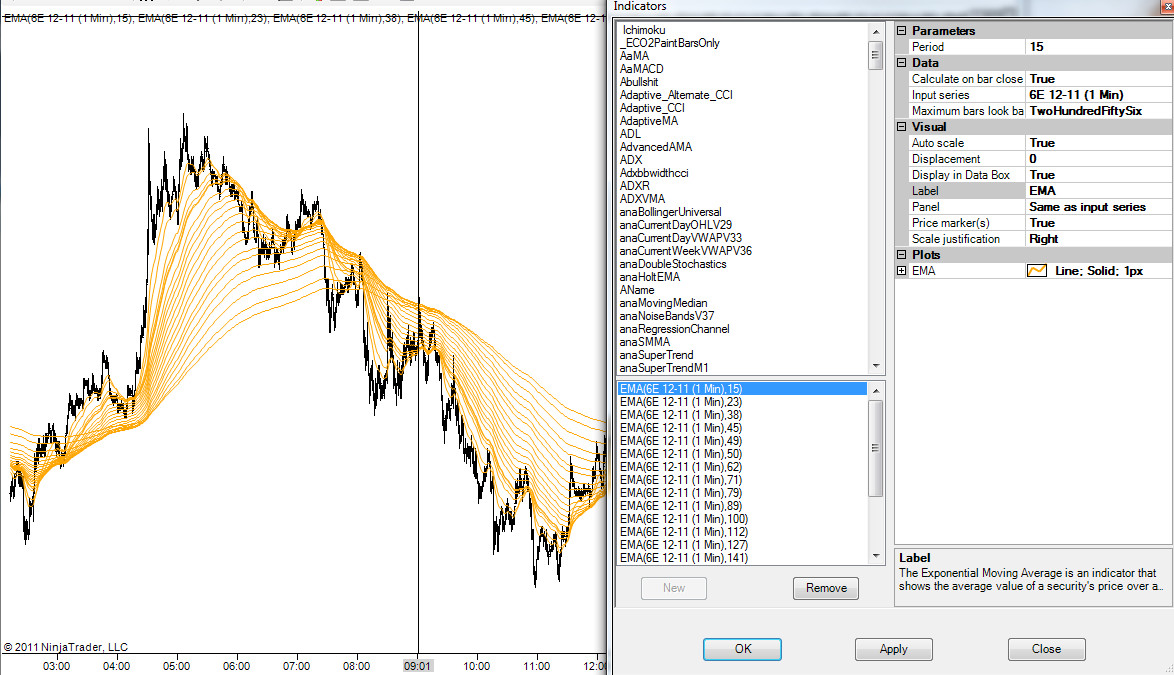Click the 09:01 time marker on chart
1174x675 pixels.
point(417,666)
